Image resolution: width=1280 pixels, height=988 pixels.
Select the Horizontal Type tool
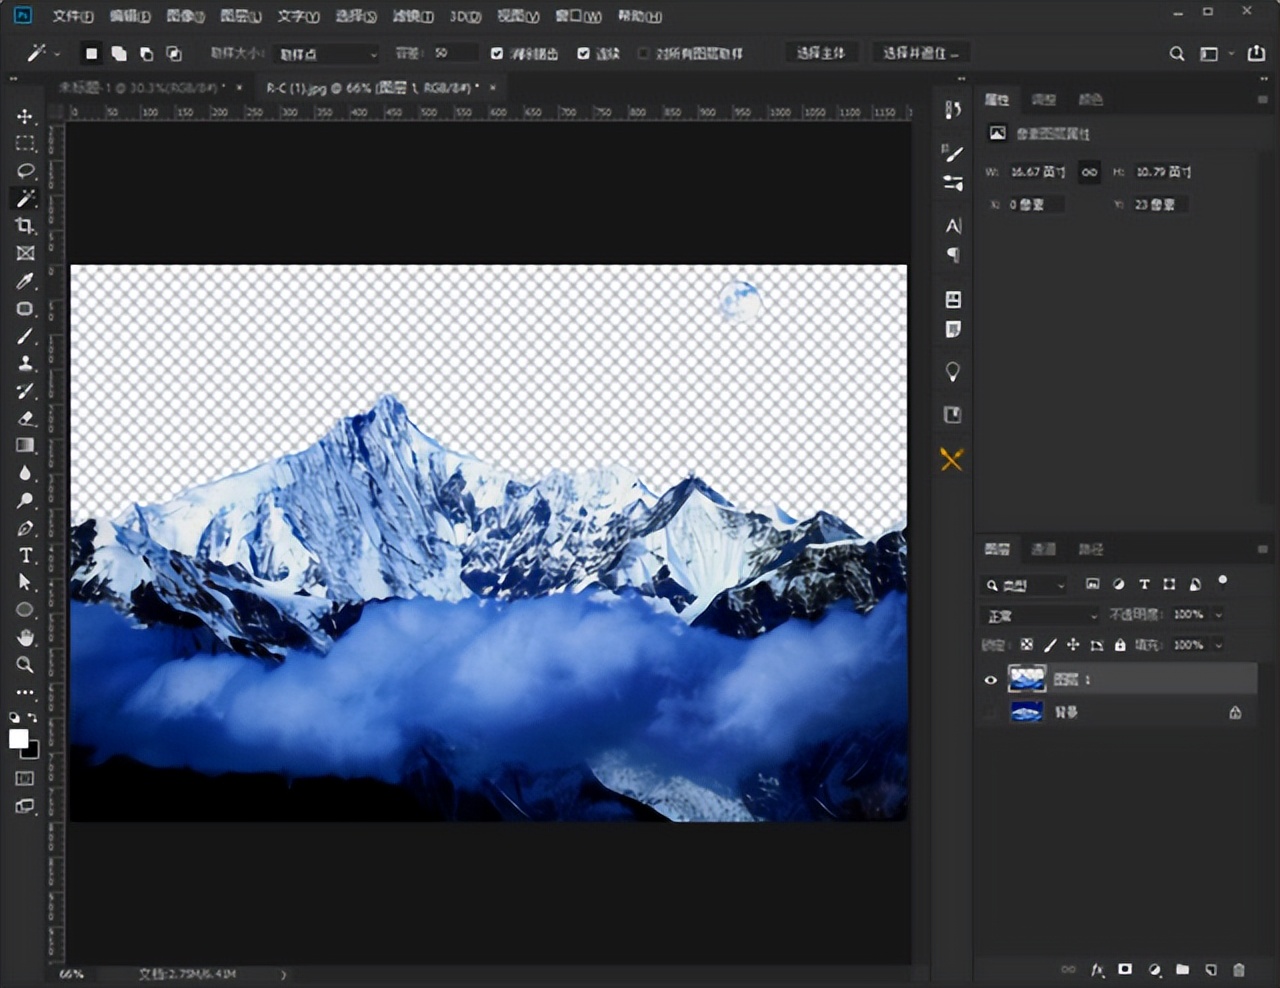click(25, 556)
